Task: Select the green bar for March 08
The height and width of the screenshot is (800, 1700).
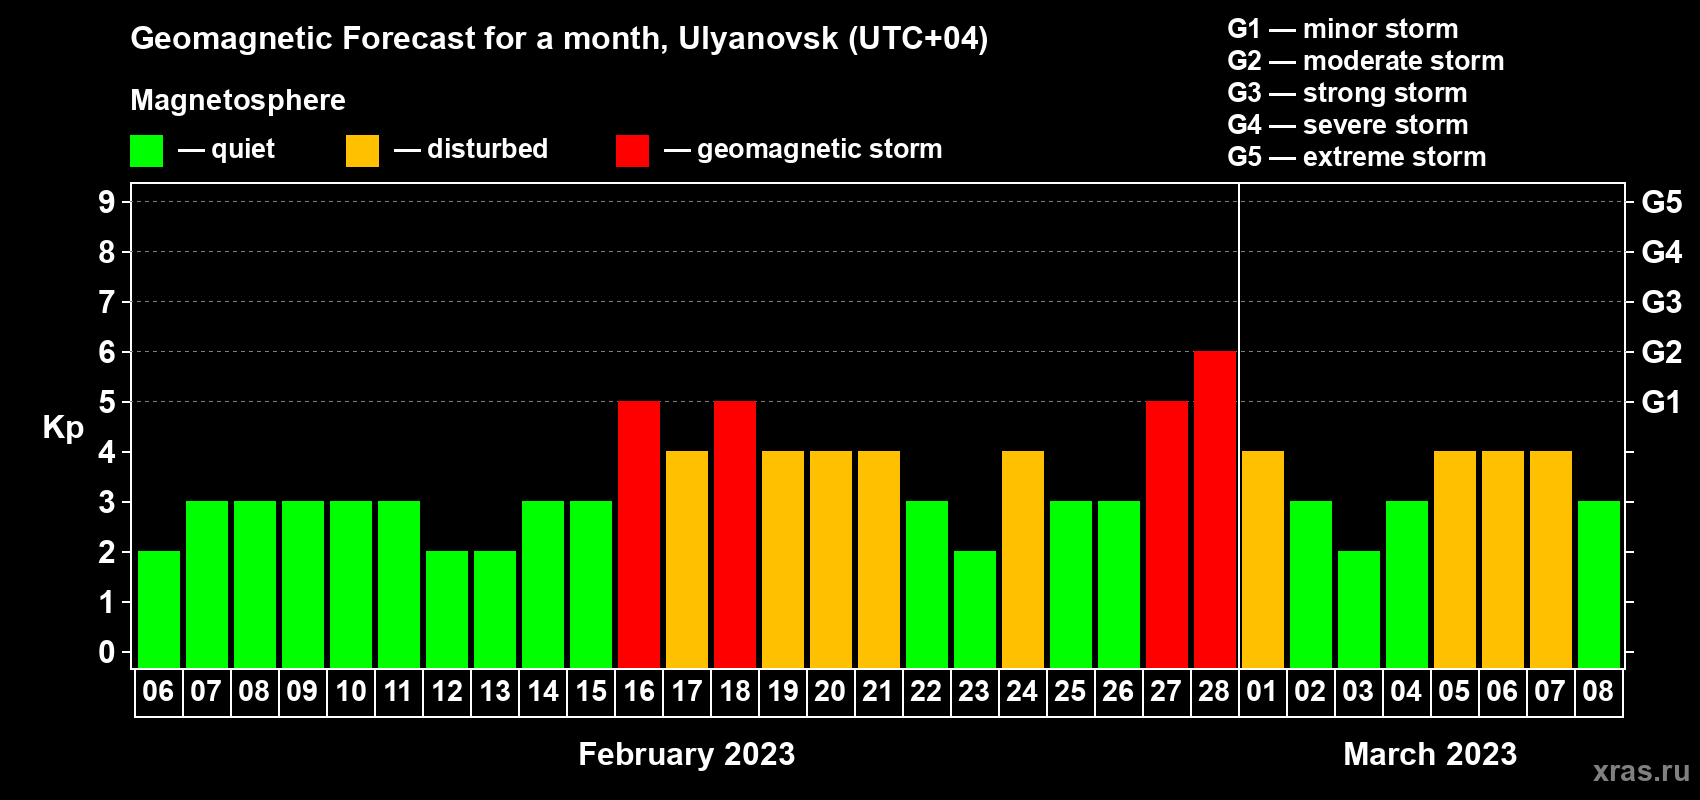Action: (x=1599, y=584)
